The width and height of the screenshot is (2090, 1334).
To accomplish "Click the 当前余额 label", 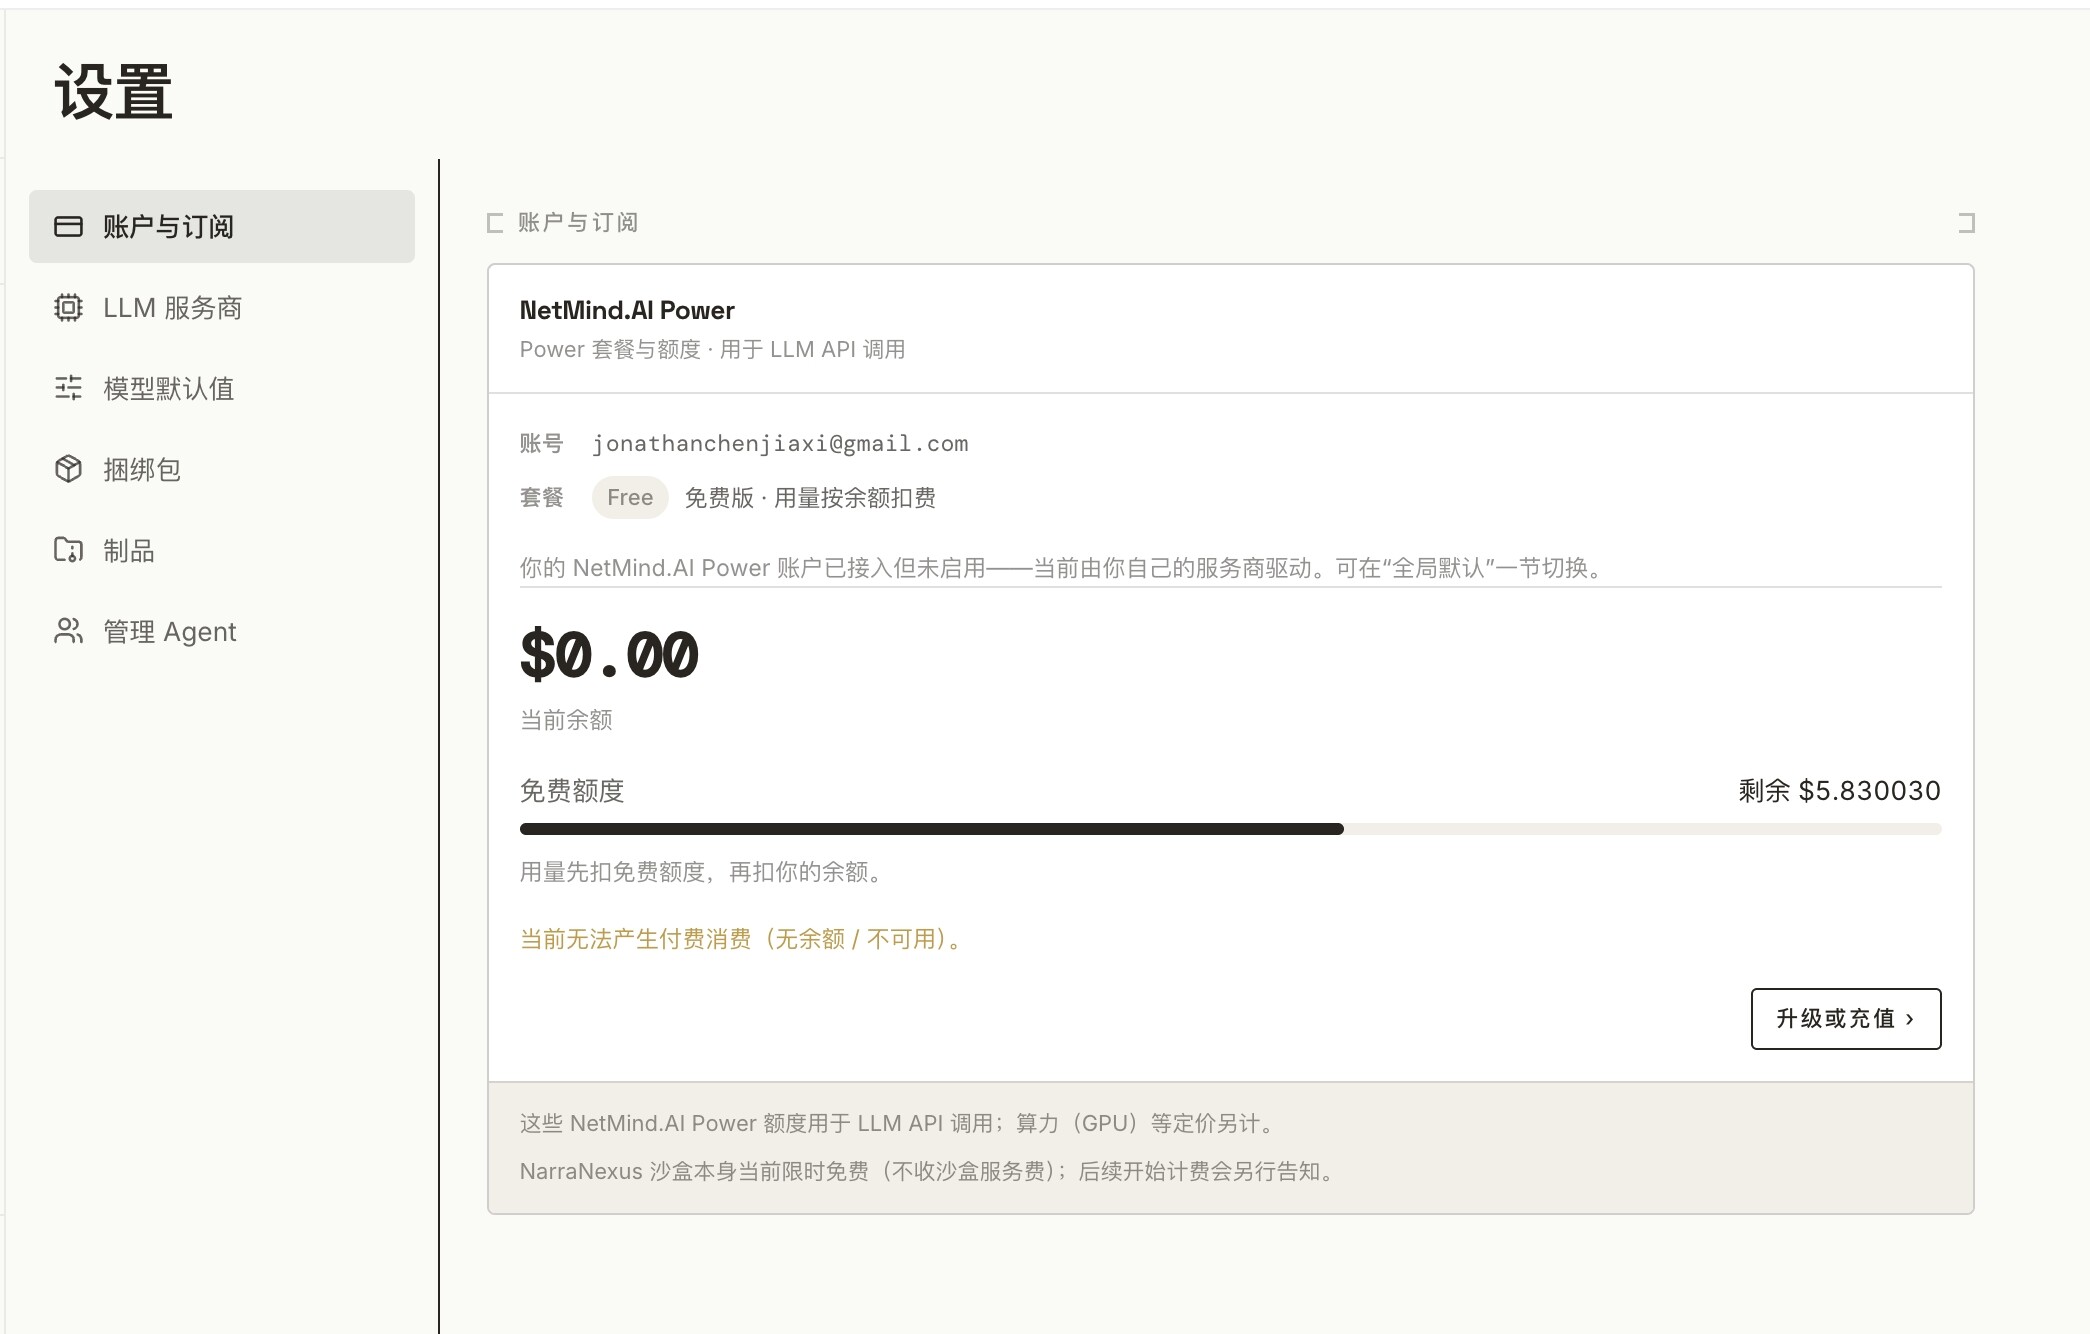I will [566, 720].
